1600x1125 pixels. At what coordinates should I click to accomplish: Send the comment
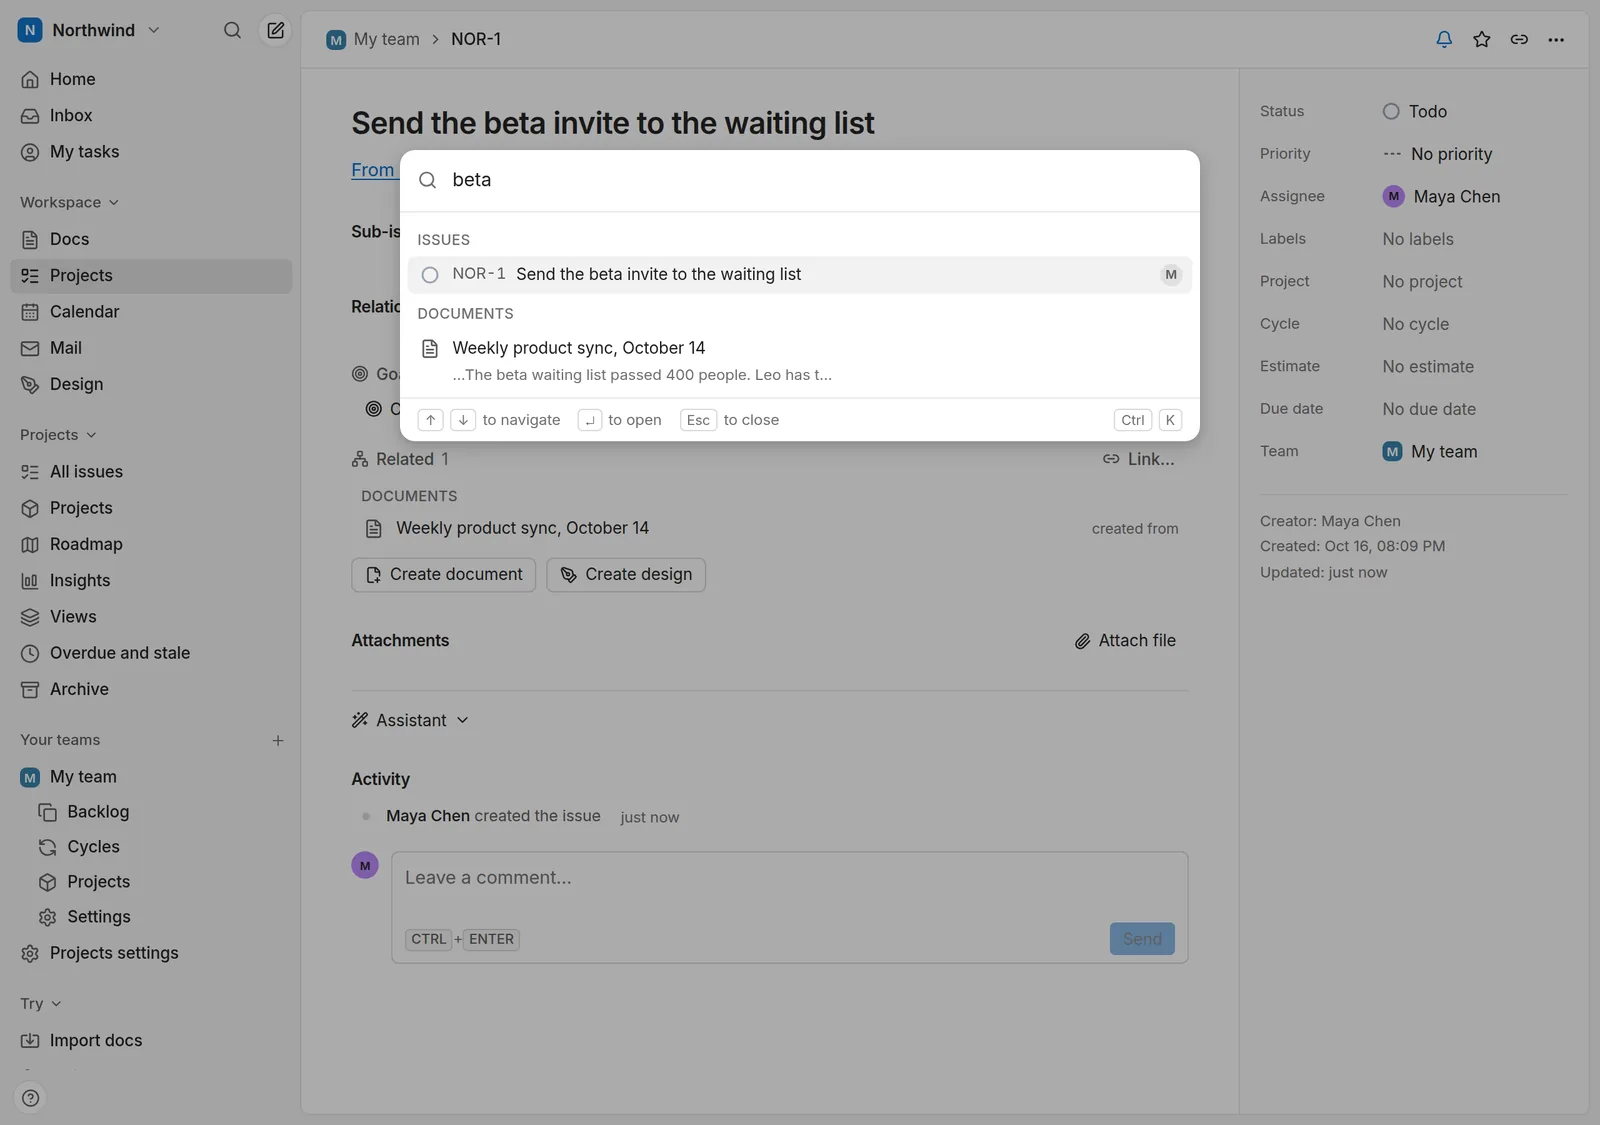click(1142, 939)
